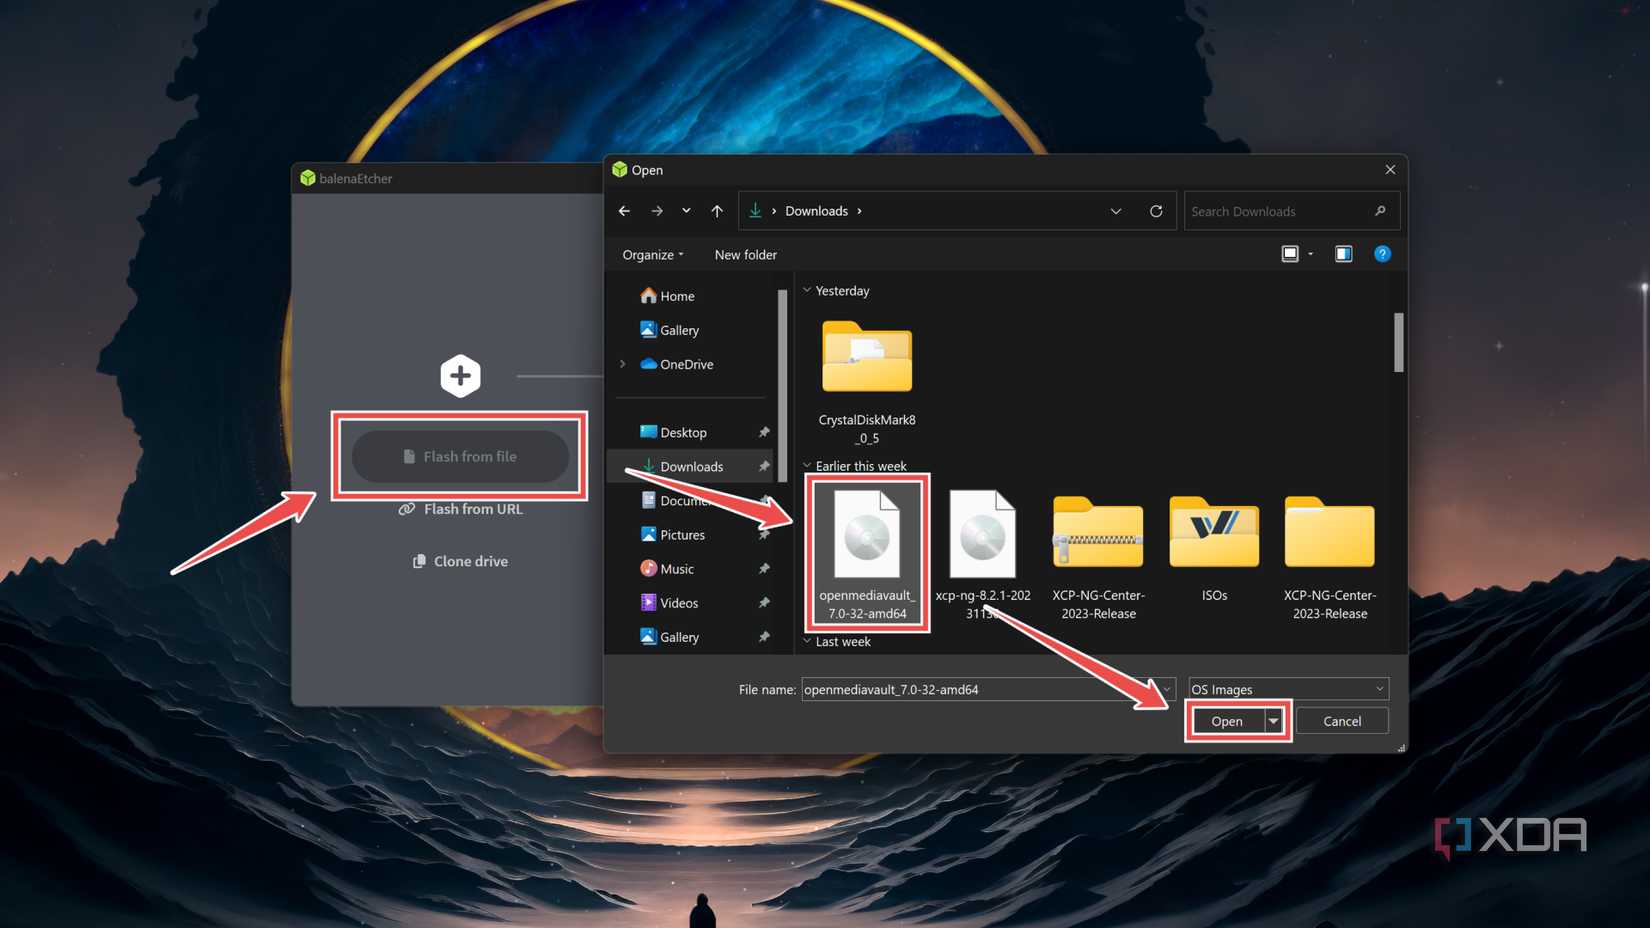This screenshot has height=928, width=1650.
Task: Click the Open button's dropdown arrow
Action: [x=1273, y=721]
